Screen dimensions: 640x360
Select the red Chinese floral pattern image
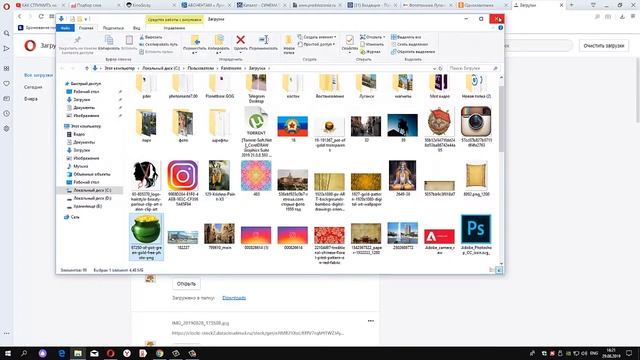[329, 236]
